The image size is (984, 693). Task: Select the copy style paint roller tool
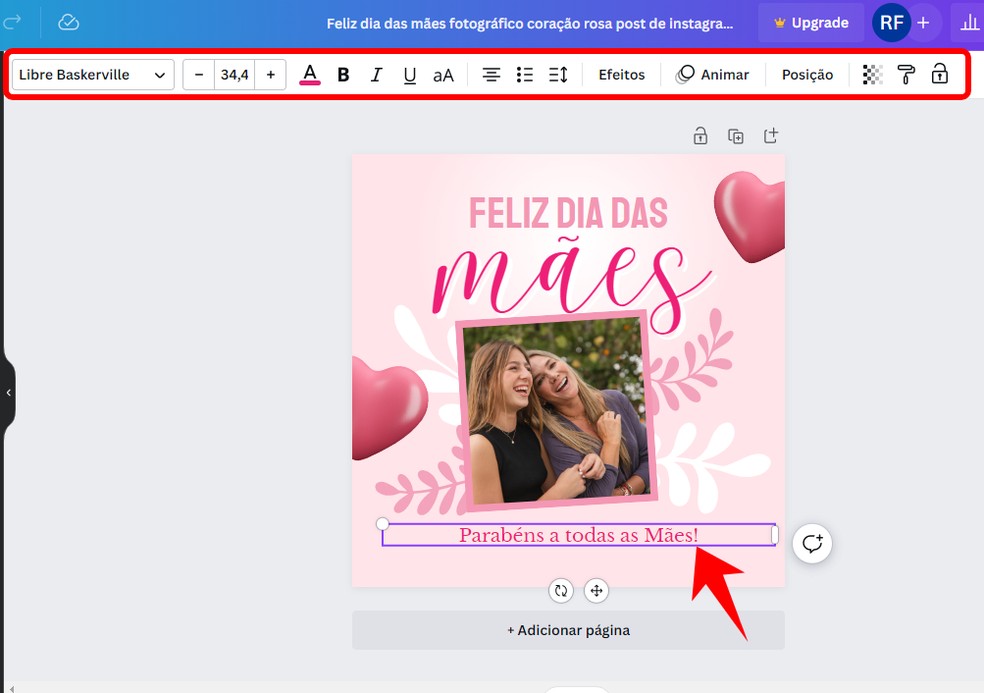pos(905,74)
